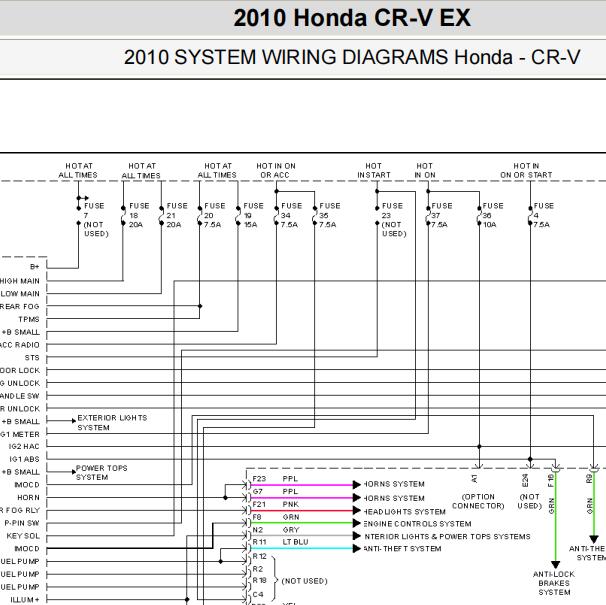Click the green arrowhead above 'ANTI-LOCK BRAKES SYSTEM'

tap(555, 565)
